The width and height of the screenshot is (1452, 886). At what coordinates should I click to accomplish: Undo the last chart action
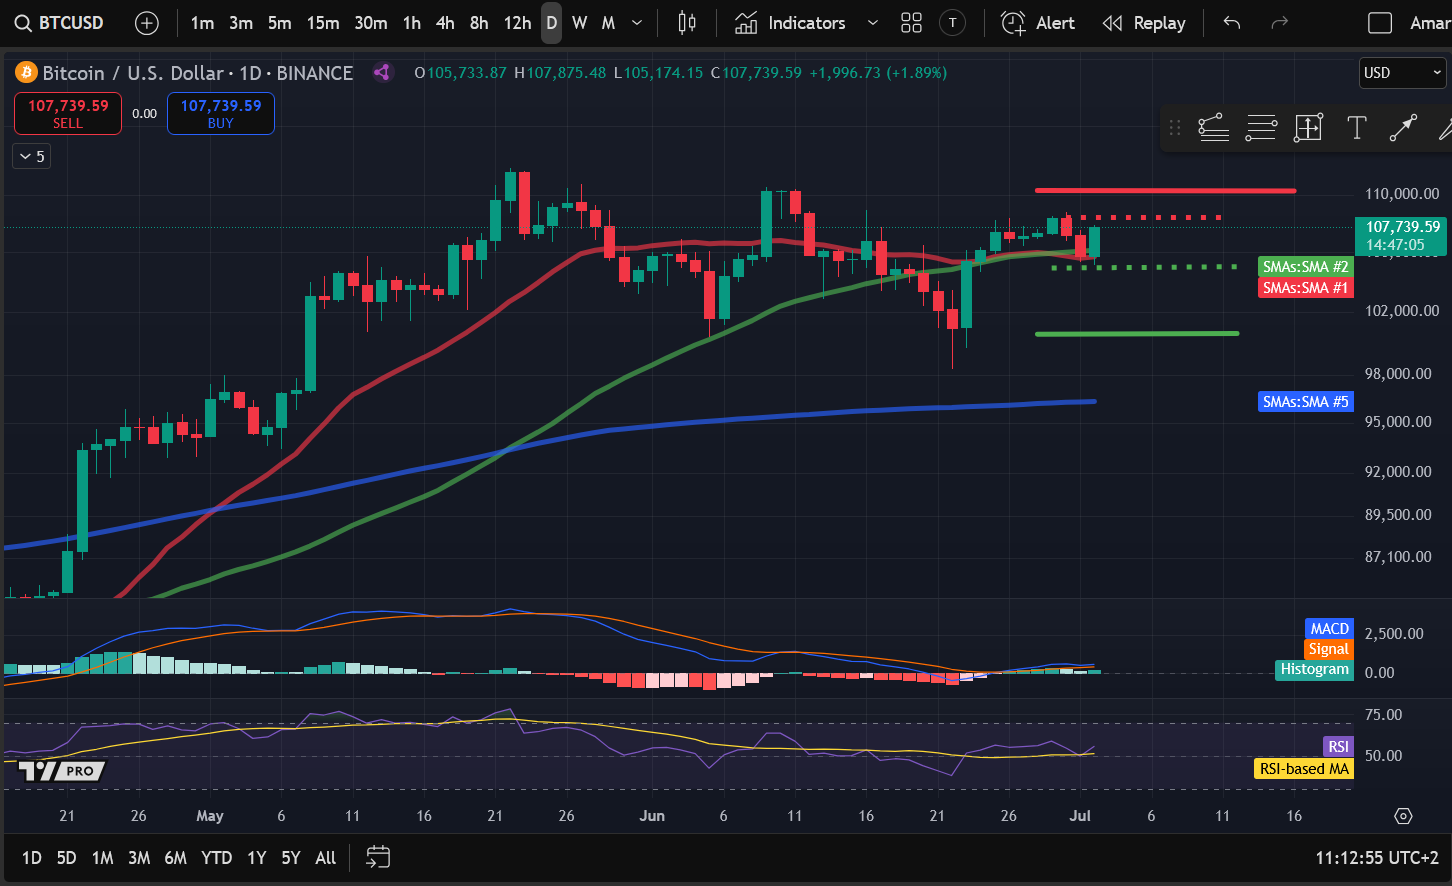tap(1232, 23)
